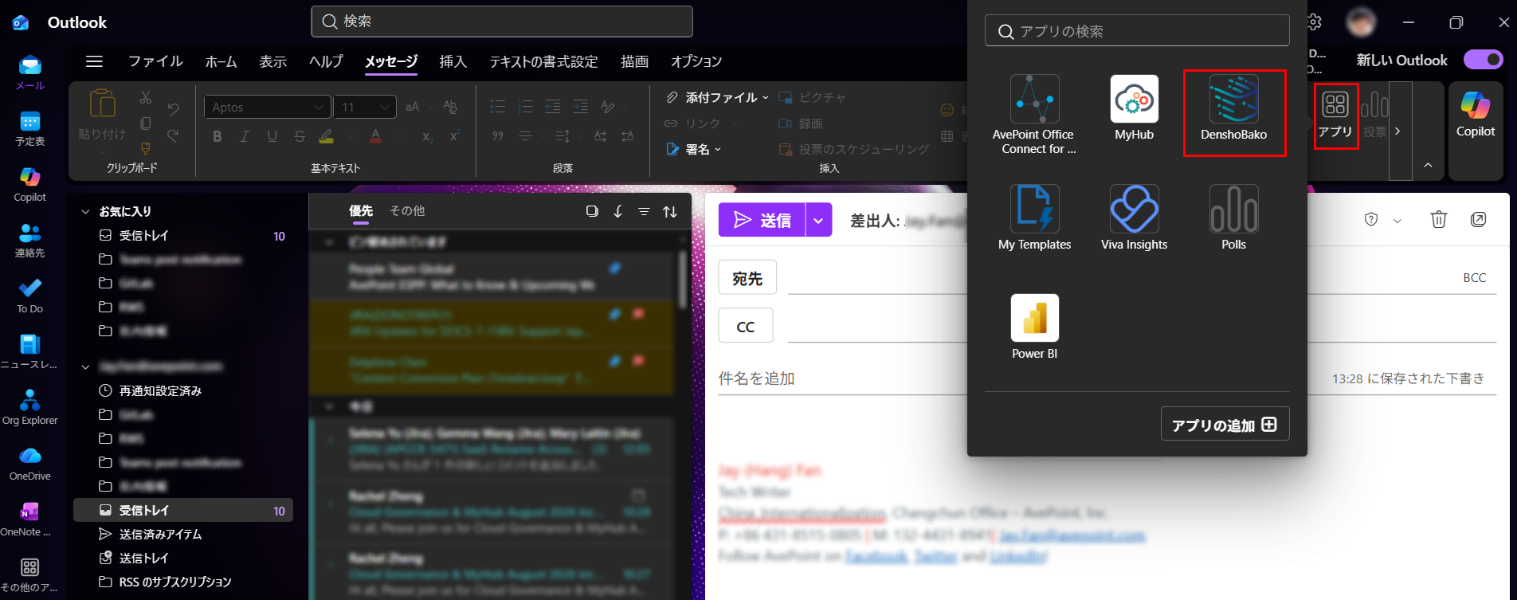This screenshot has width=1517, height=603.
Task: Apply the red font color
Action: point(376,136)
